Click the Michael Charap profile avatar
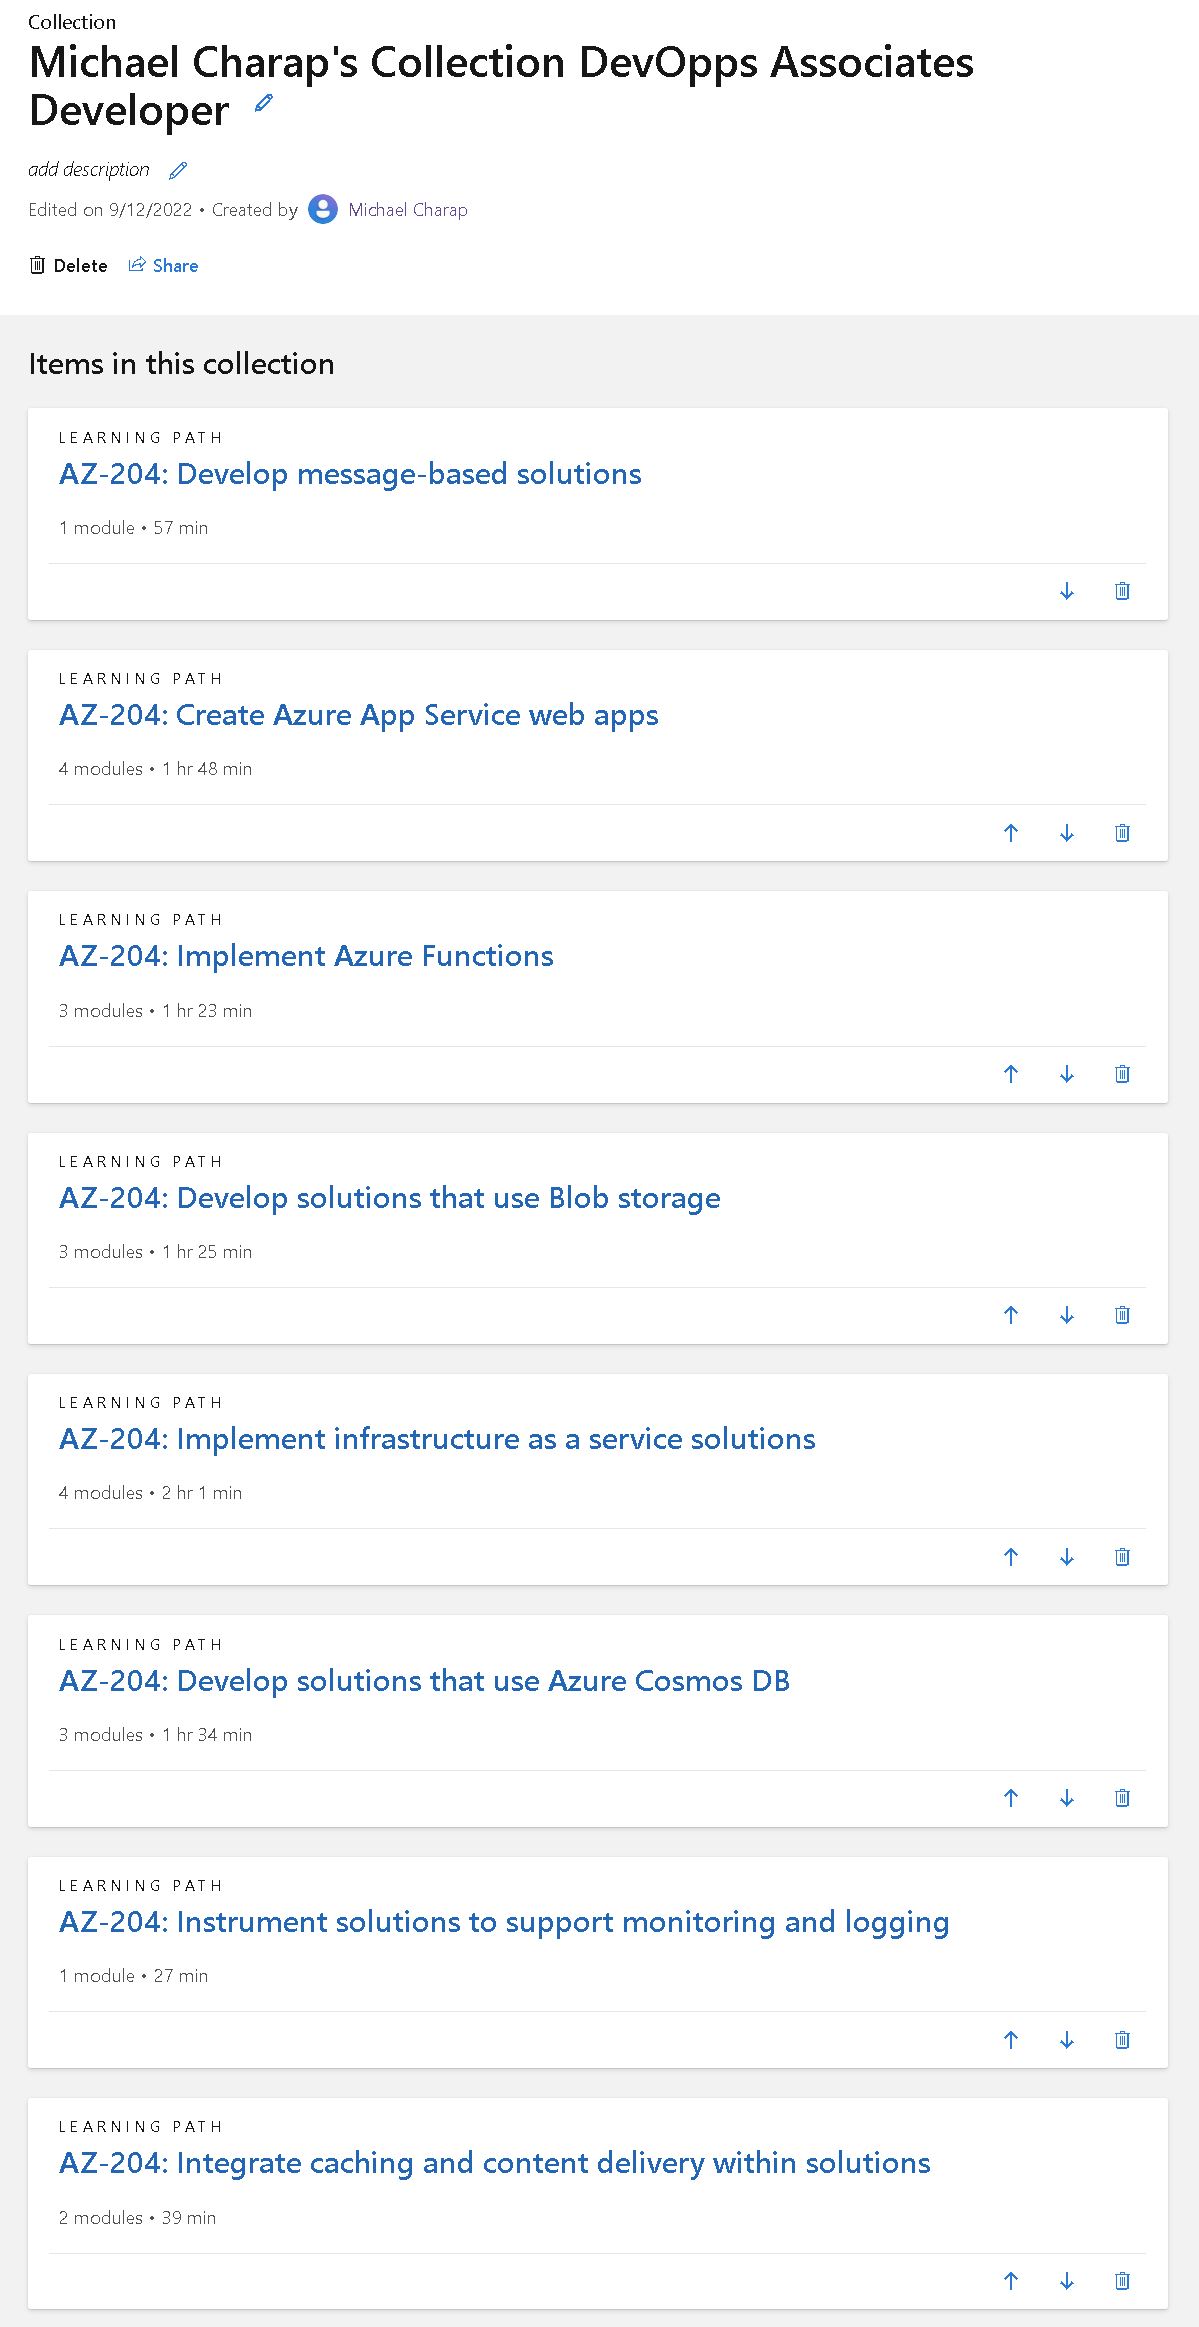Viewport: 1199px width, 2327px height. pos(322,210)
